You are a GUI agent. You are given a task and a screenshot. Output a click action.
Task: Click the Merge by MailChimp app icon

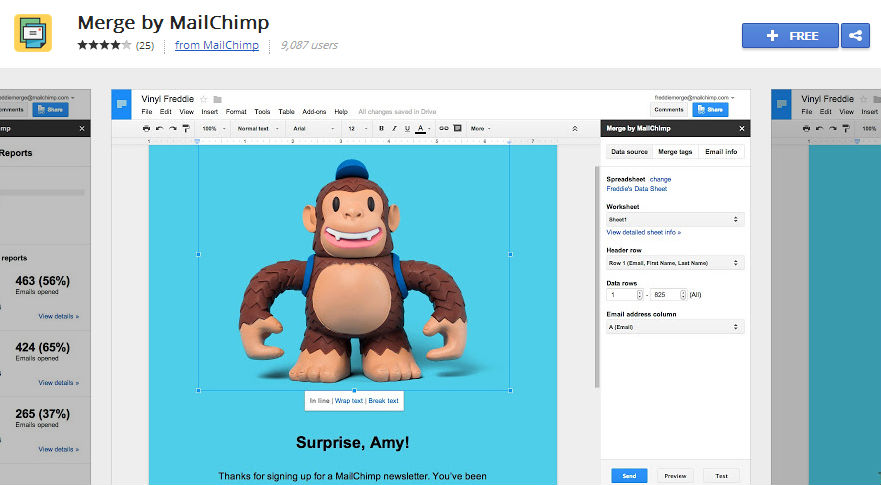33,33
